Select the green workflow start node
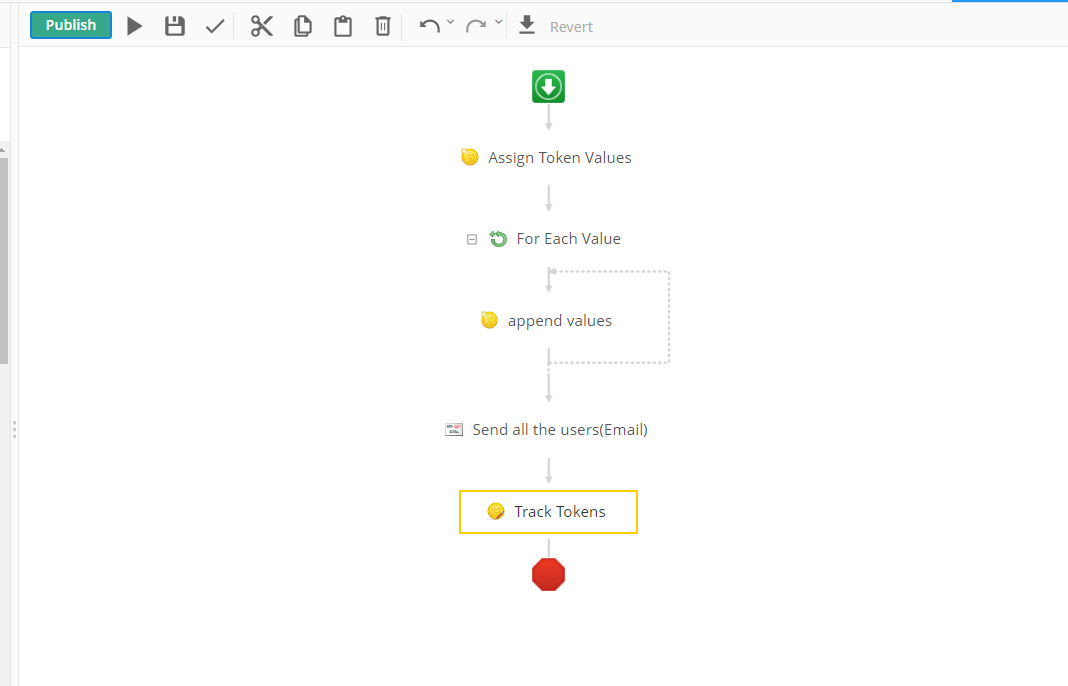The height and width of the screenshot is (686, 1068). (548, 87)
